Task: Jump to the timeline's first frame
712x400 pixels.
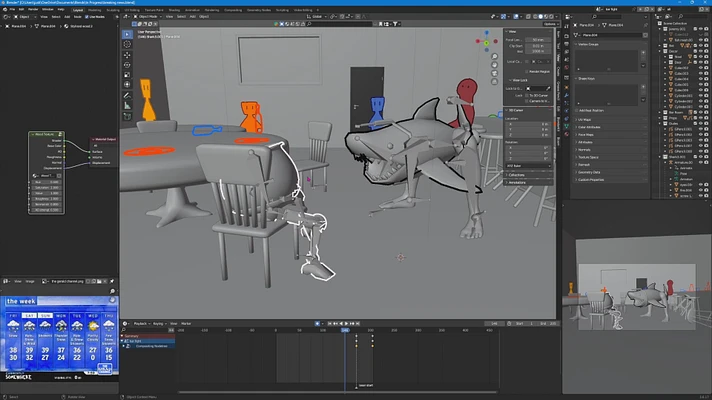Action: tap(330, 324)
